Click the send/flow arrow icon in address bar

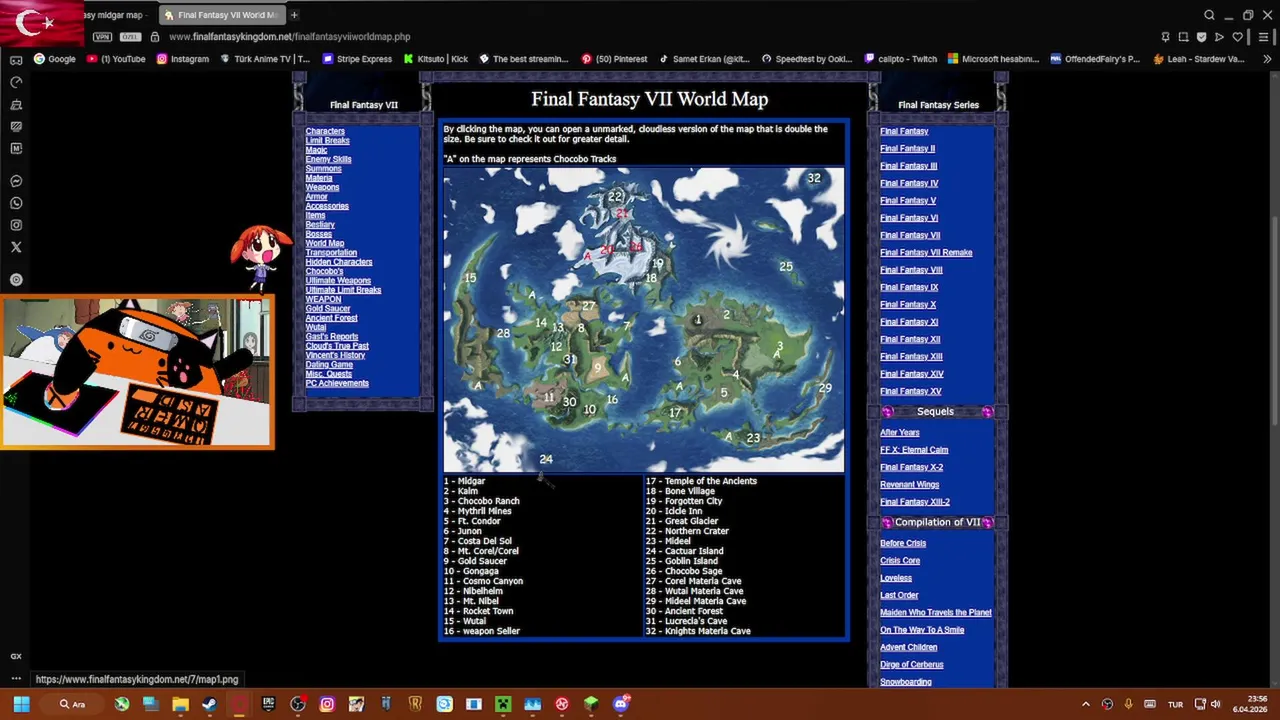(1219, 37)
